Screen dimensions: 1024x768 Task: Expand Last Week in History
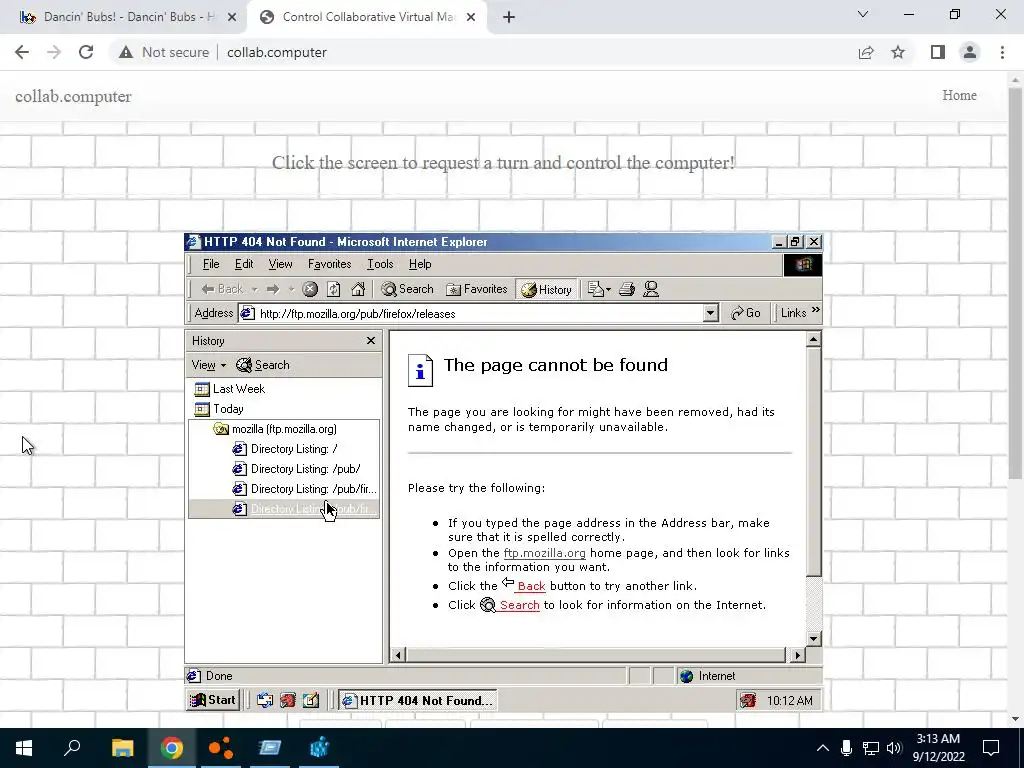point(230,389)
